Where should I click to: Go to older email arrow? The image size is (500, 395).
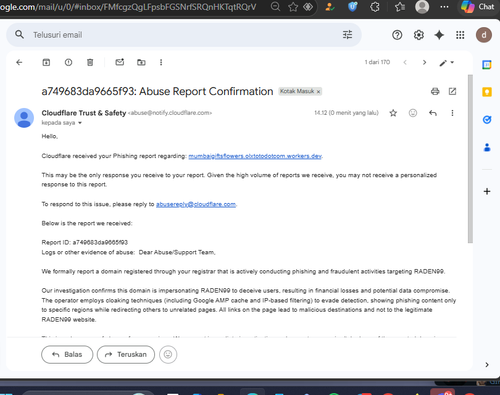pyautogui.click(x=424, y=62)
